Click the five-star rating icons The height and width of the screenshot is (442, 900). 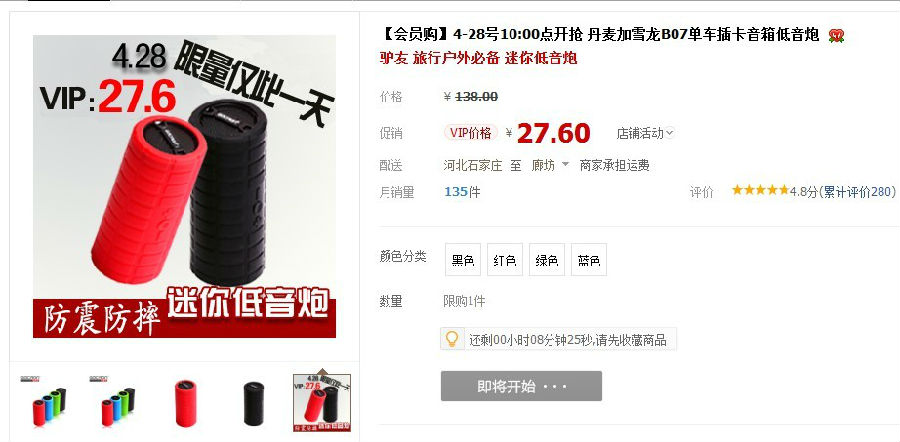point(760,191)
